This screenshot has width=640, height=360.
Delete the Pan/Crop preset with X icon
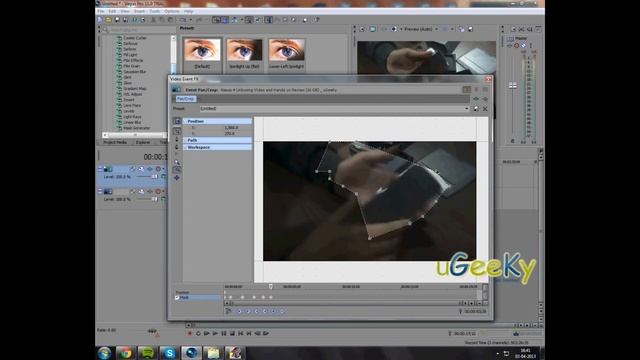pos(485,109)
